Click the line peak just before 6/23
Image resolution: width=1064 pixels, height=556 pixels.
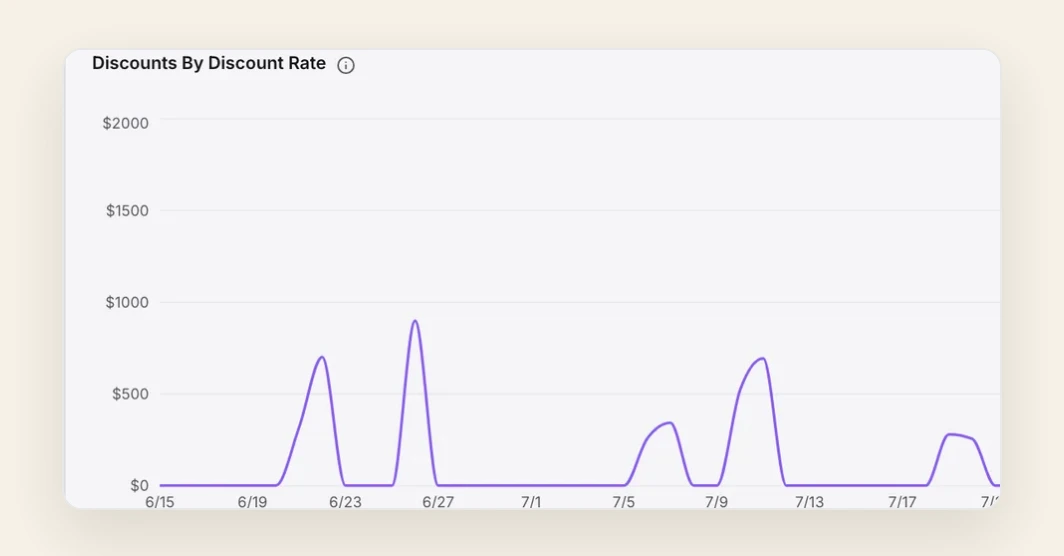coord(322,357)
